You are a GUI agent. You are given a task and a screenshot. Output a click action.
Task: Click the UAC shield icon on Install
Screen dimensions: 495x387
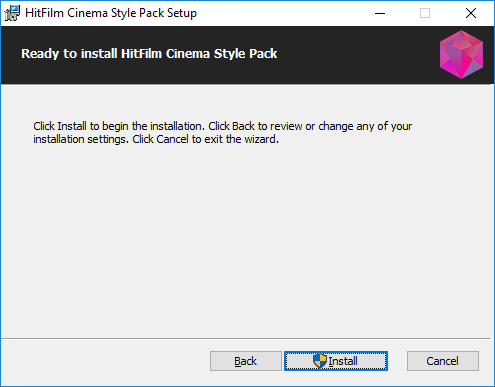click(x=320, y=361)
